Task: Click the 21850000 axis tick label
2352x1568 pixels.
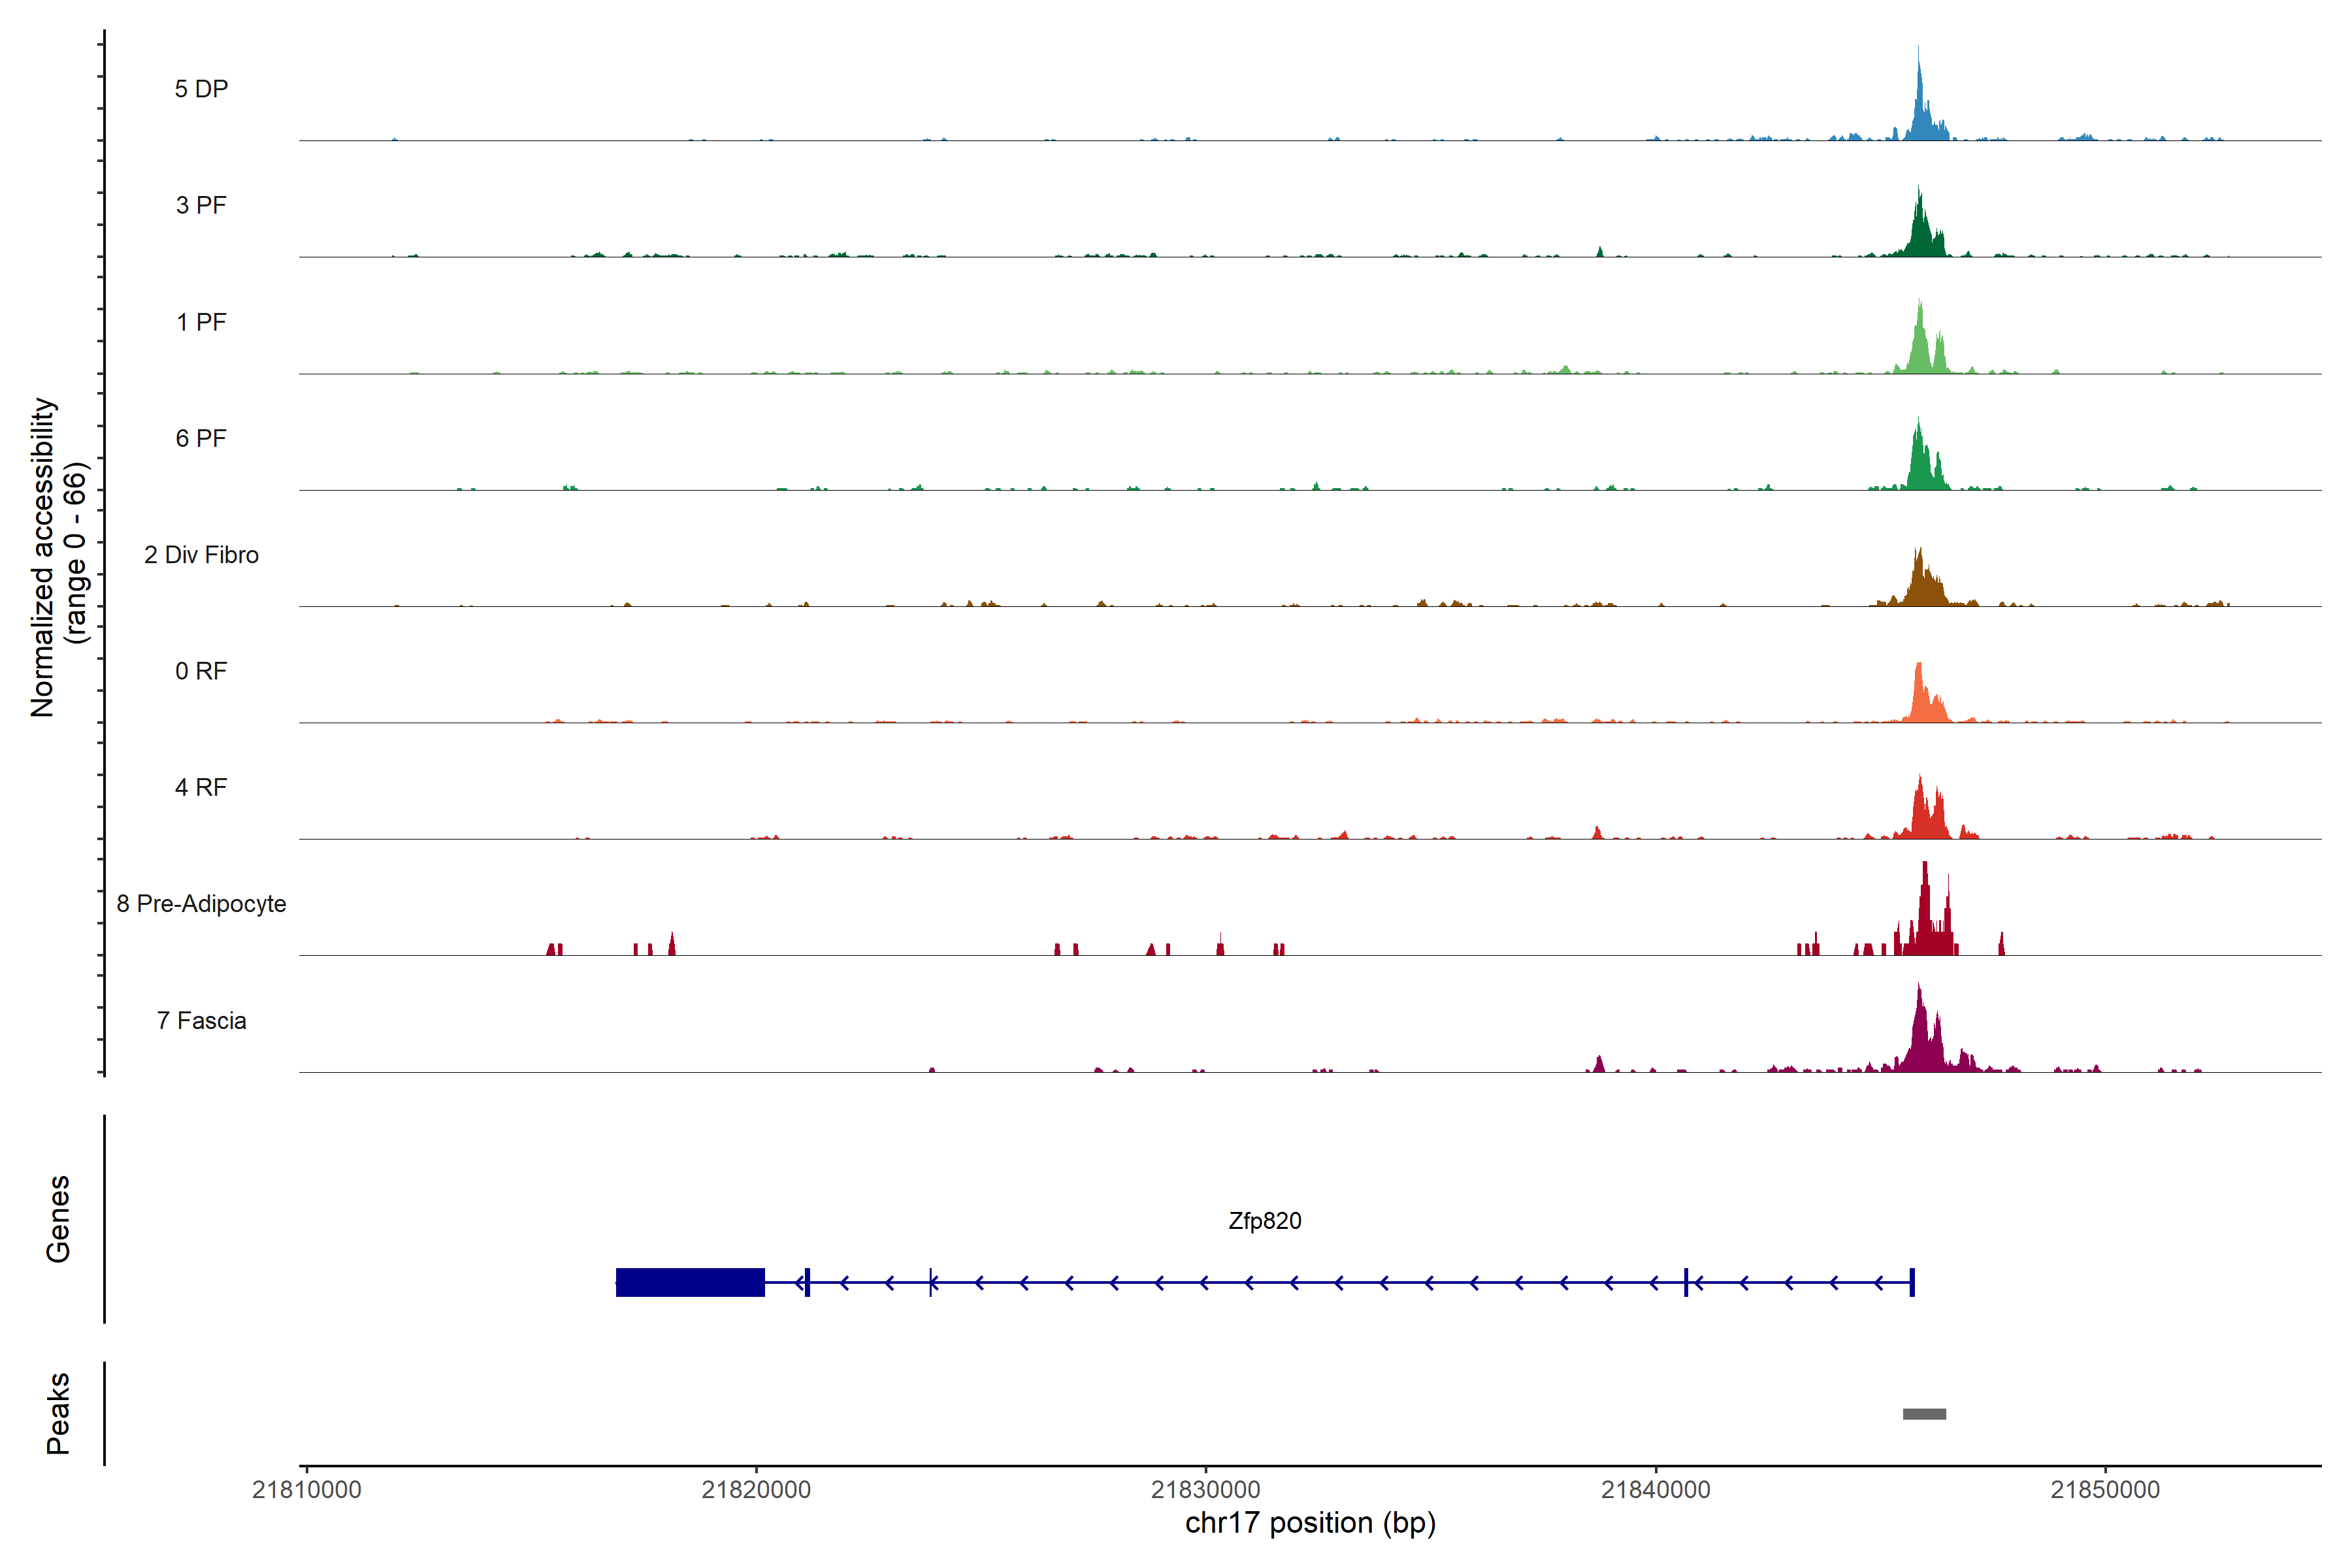Action: [x=2105, y=1490]
